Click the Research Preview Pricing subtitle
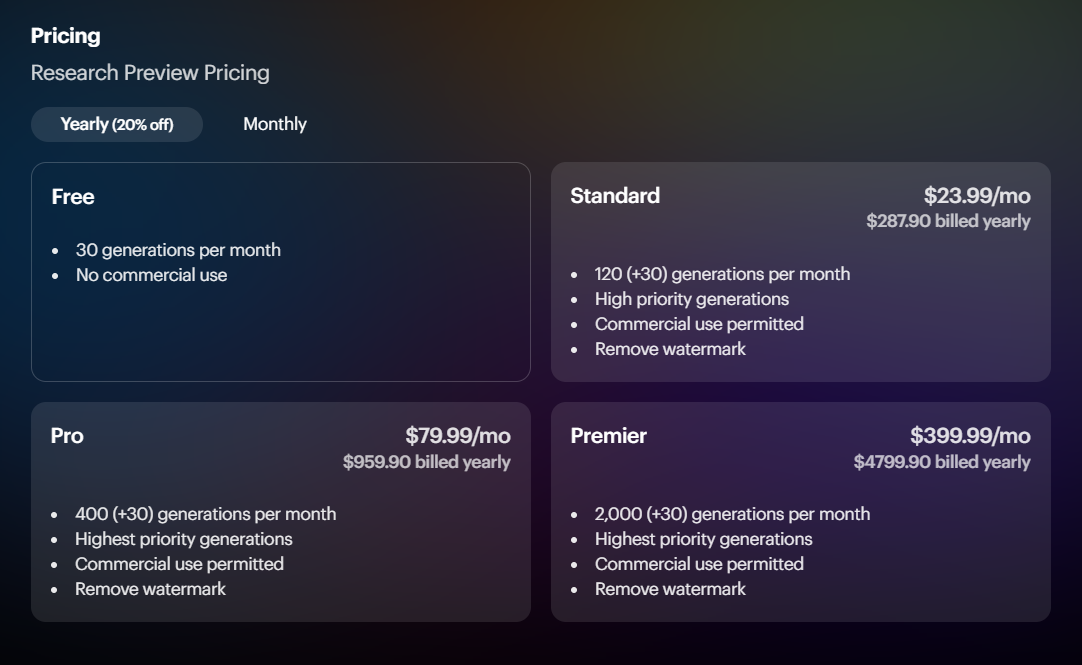Image resolution: width=1082 pixels, height=665 pixels. tap(150, 73)
